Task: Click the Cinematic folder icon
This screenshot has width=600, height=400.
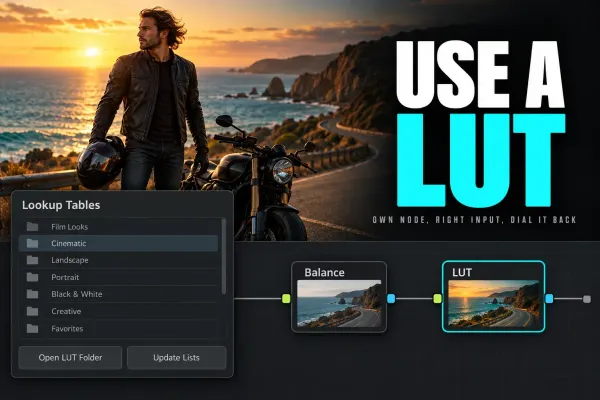Action: (x=33, y=243)
